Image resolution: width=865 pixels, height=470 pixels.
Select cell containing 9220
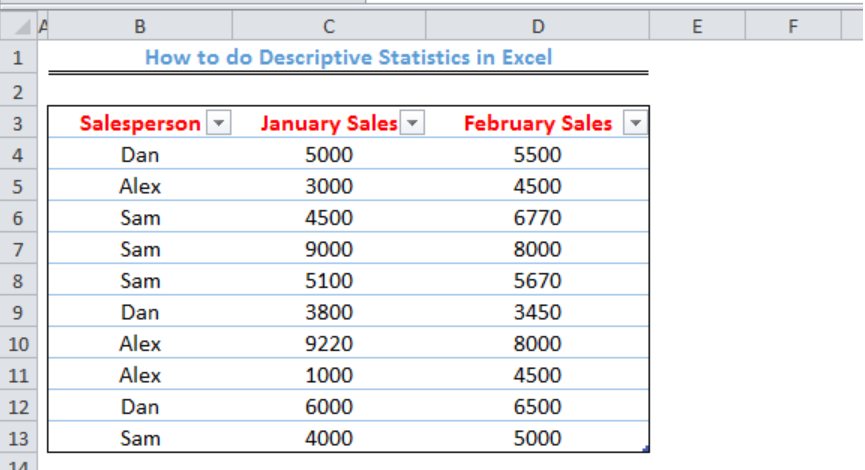pyautogui.click(x=329, y=344)
